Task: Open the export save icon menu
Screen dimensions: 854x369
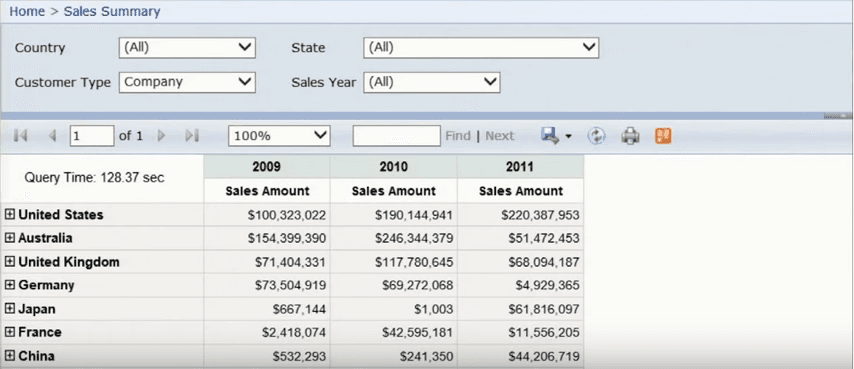Action: [550, 136]
